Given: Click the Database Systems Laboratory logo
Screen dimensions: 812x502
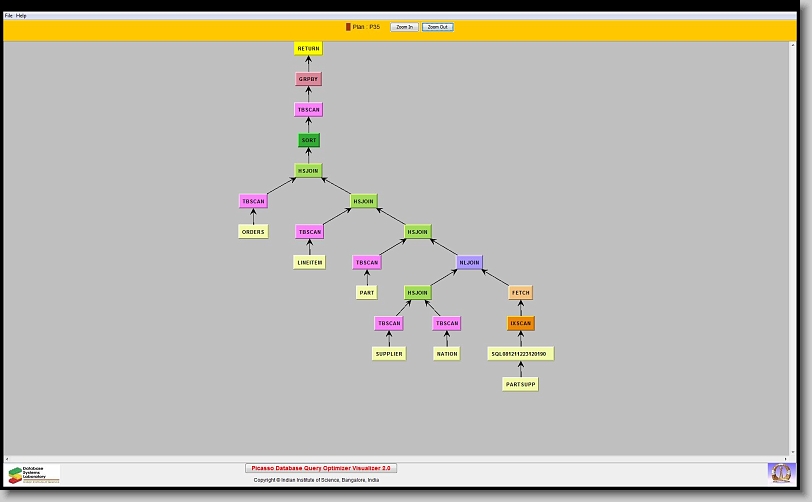Looking at the screenshot, I should (34, 474).
